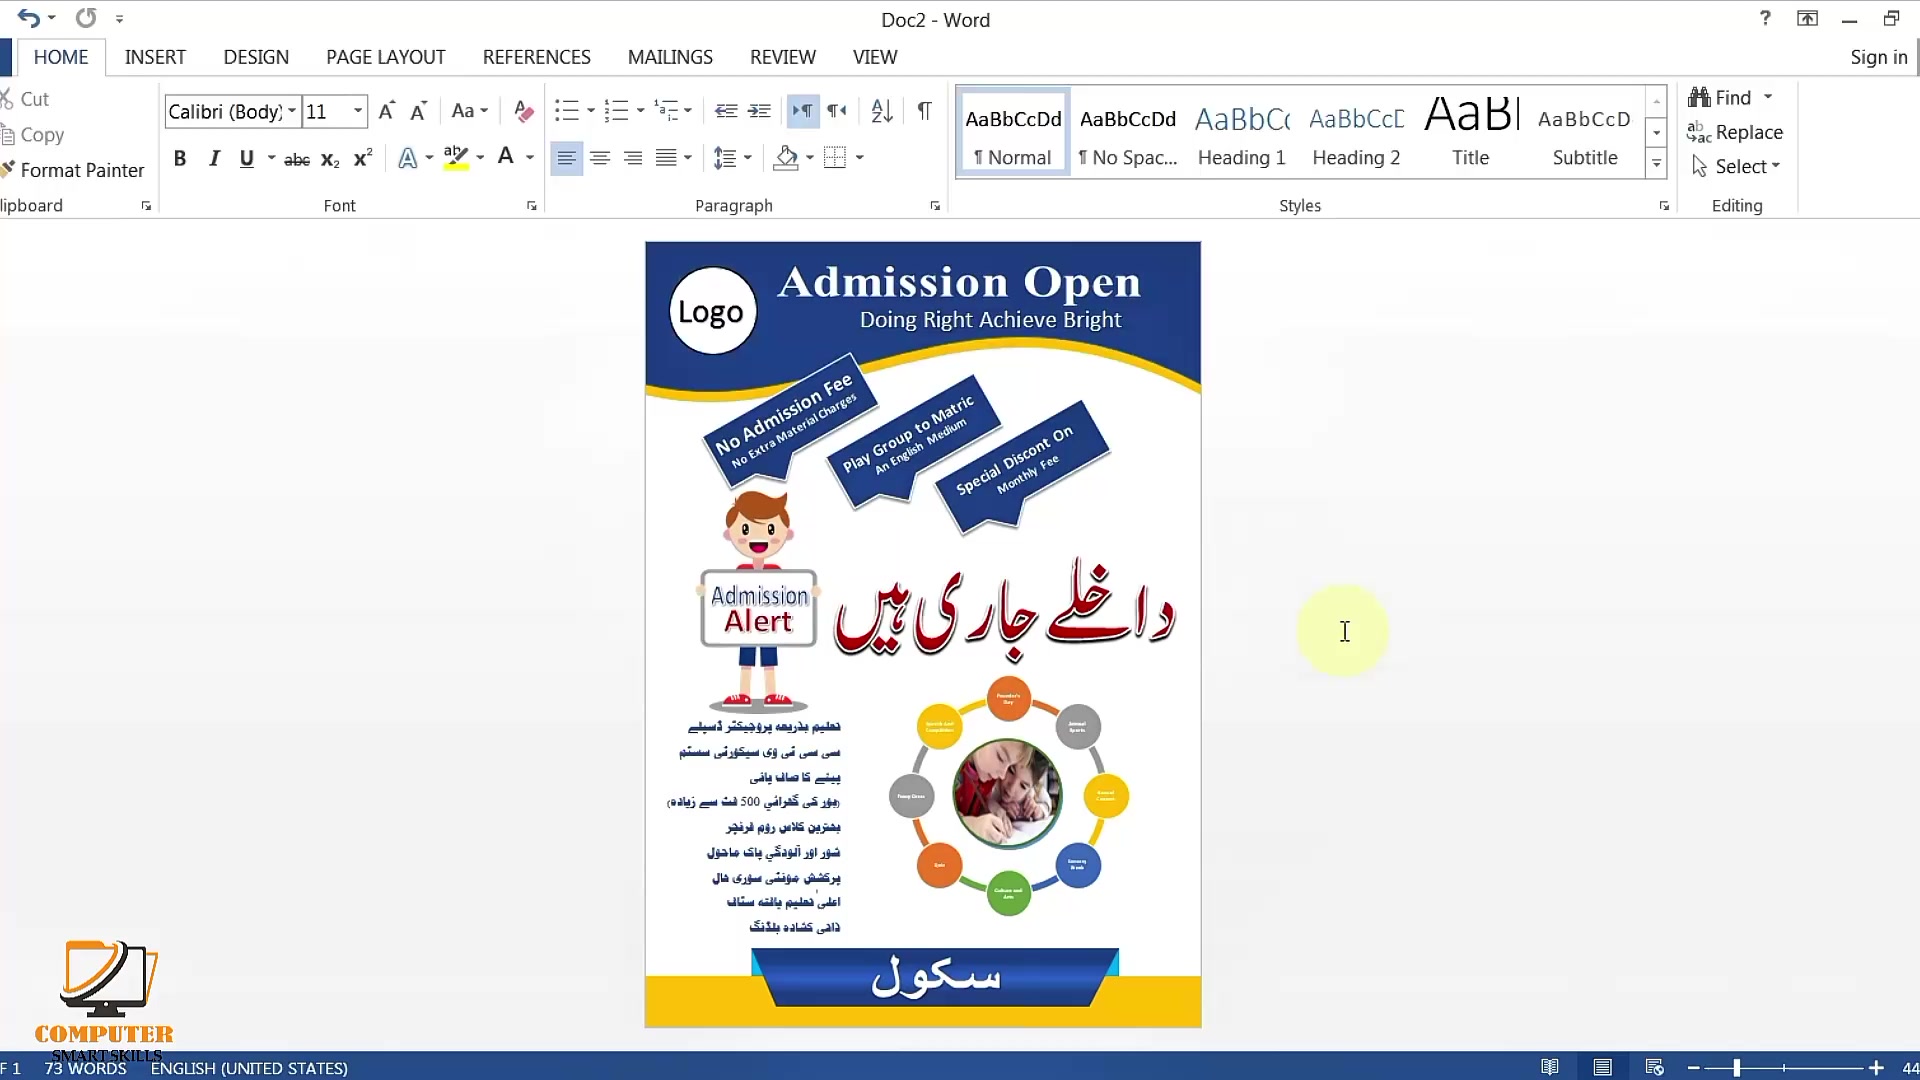This screenshot has height=1080, width=1920.
Task: Customize Quick Access Toolbar dropdown
Action: click(119, 19)
